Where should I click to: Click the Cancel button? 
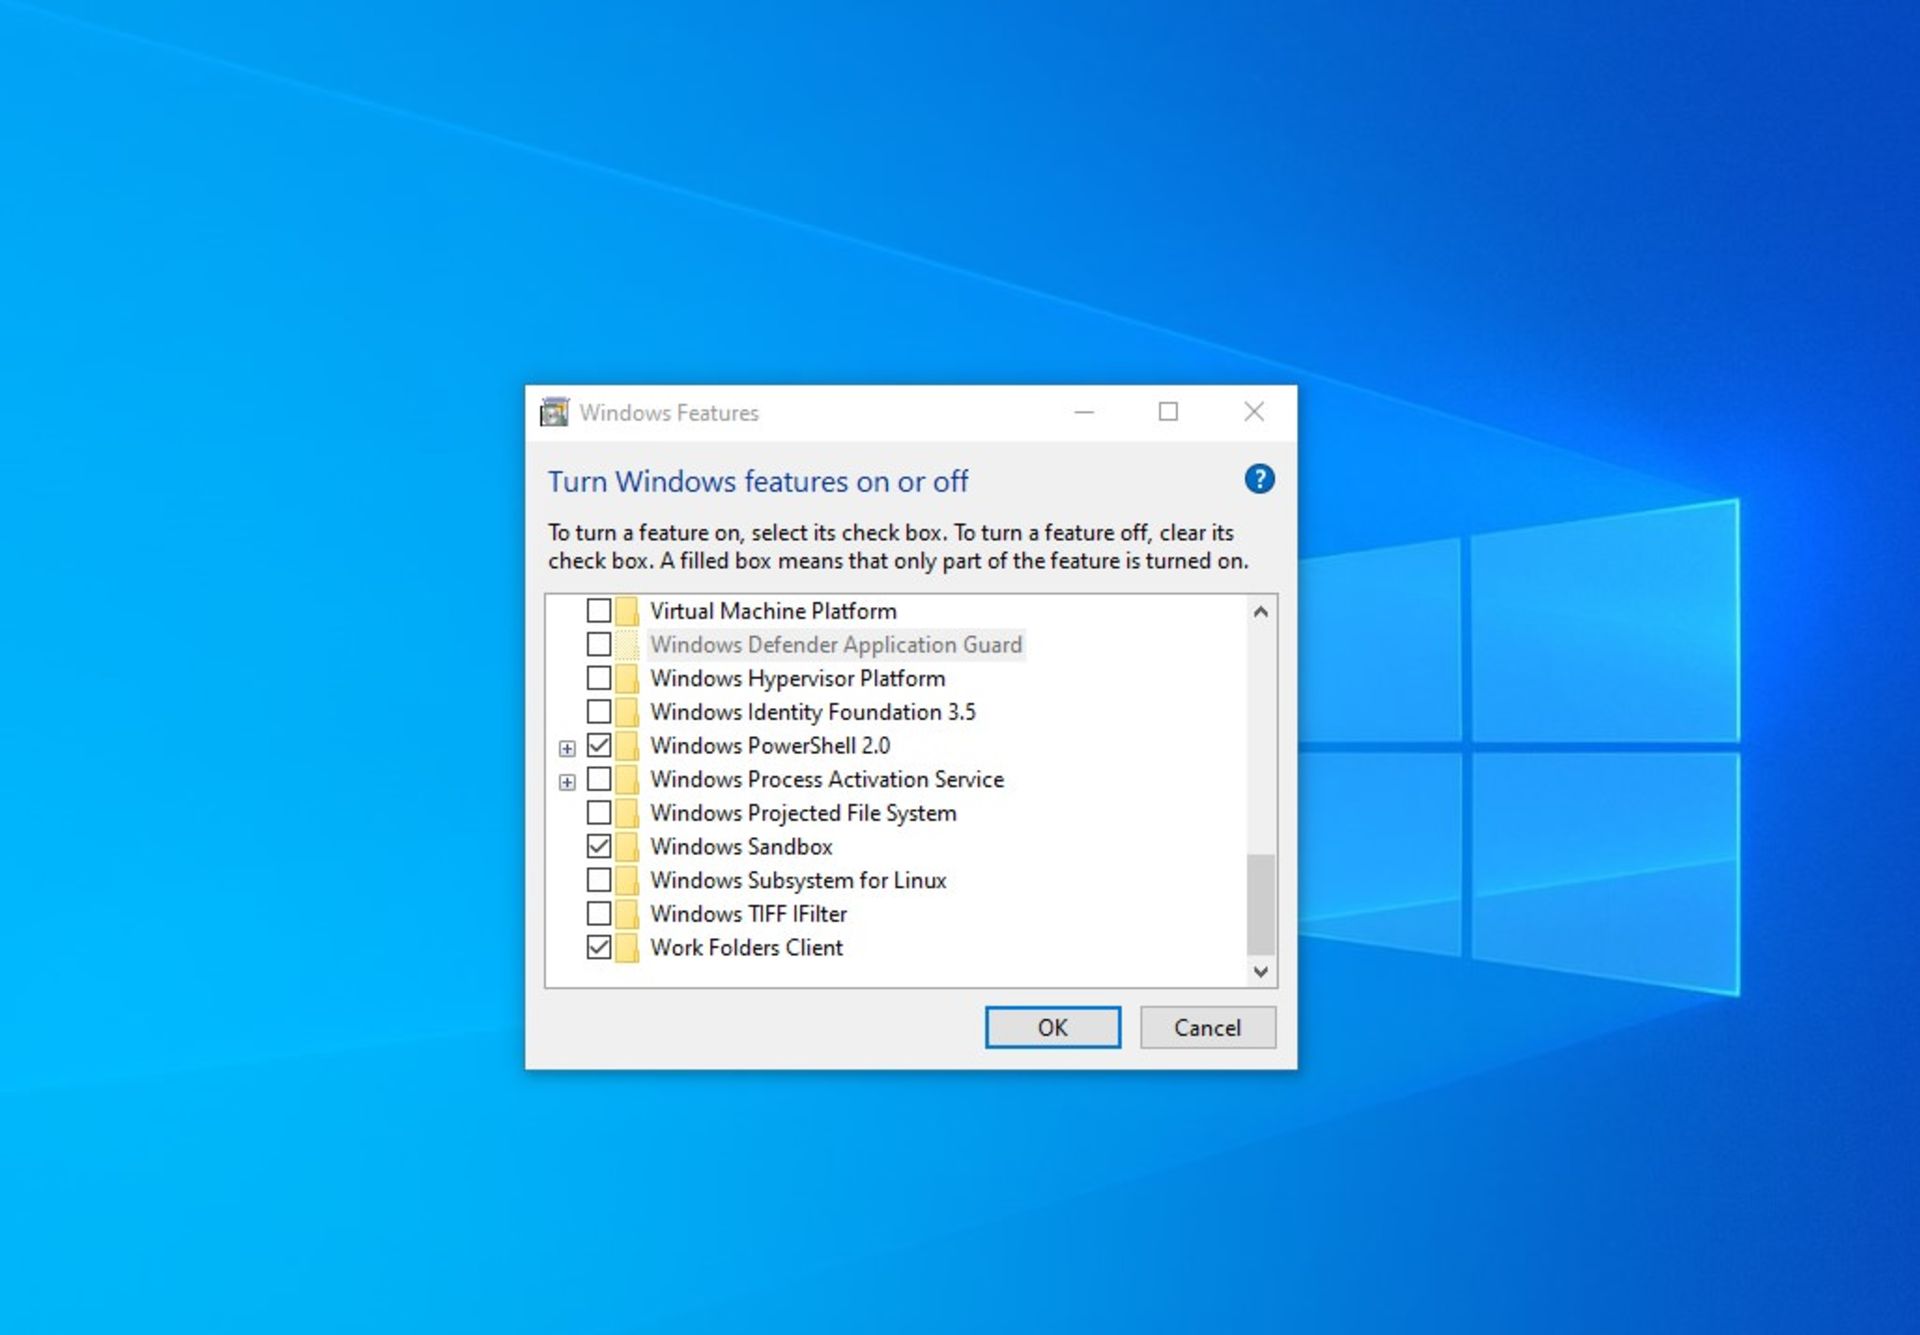pyautogui.click(x=1207, y=1027)
